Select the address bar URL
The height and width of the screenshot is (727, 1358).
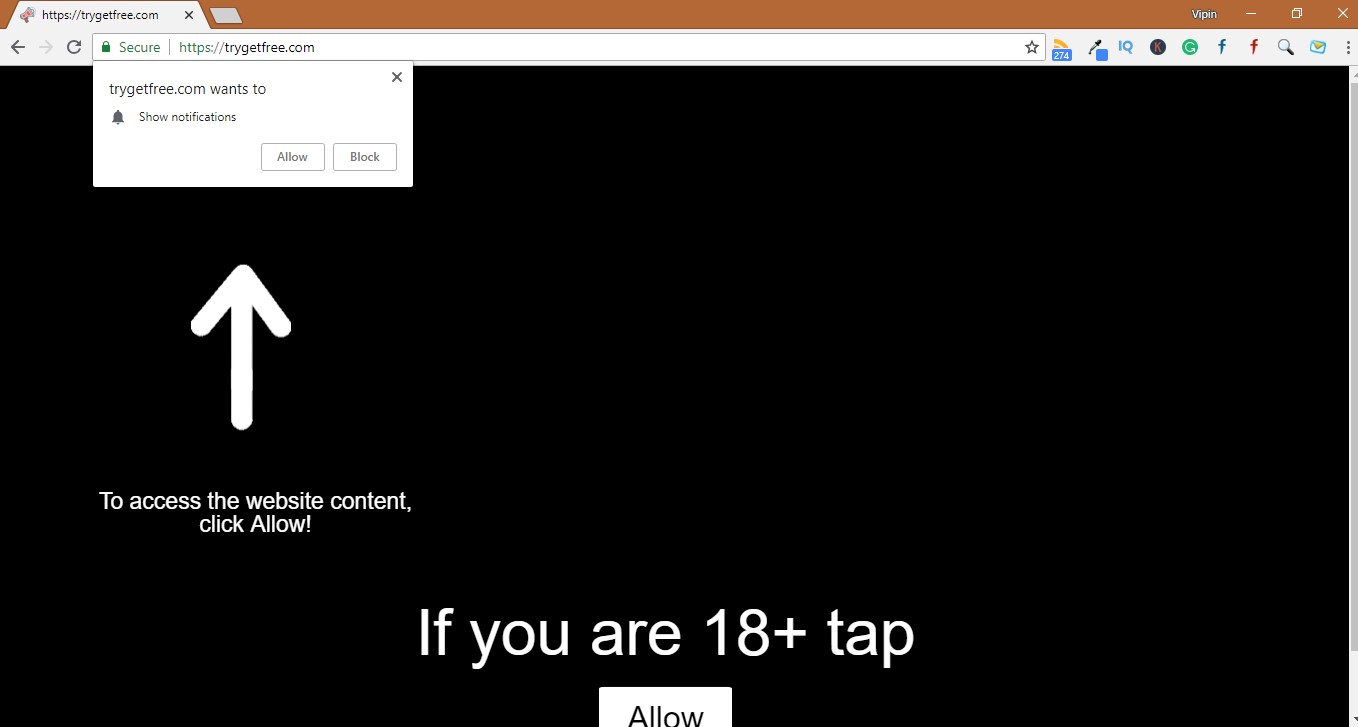point(246,47)
